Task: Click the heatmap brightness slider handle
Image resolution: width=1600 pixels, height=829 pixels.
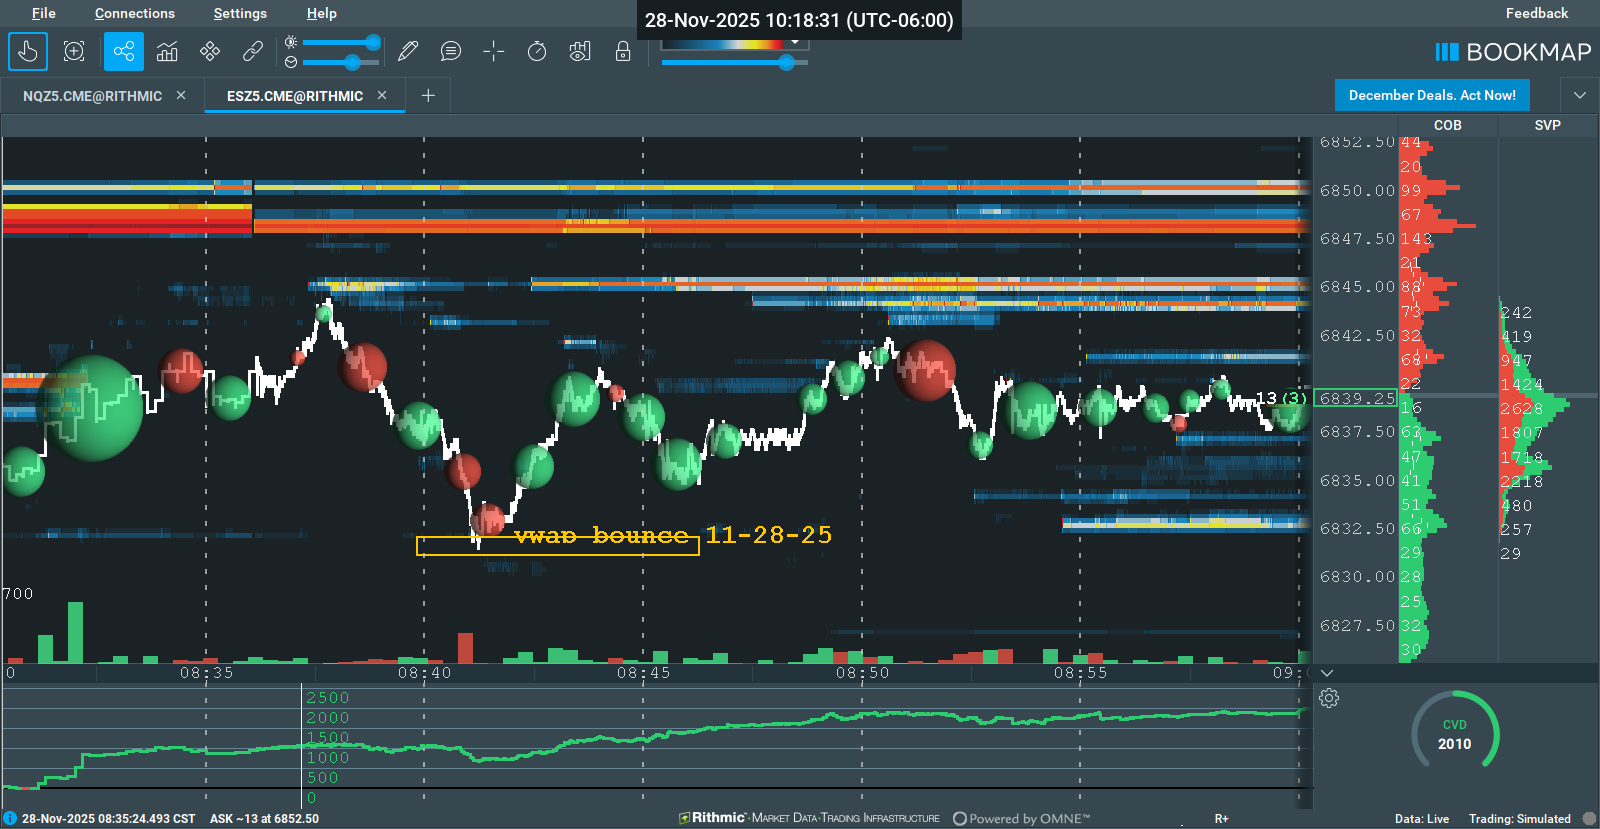Action: [373, 42]
